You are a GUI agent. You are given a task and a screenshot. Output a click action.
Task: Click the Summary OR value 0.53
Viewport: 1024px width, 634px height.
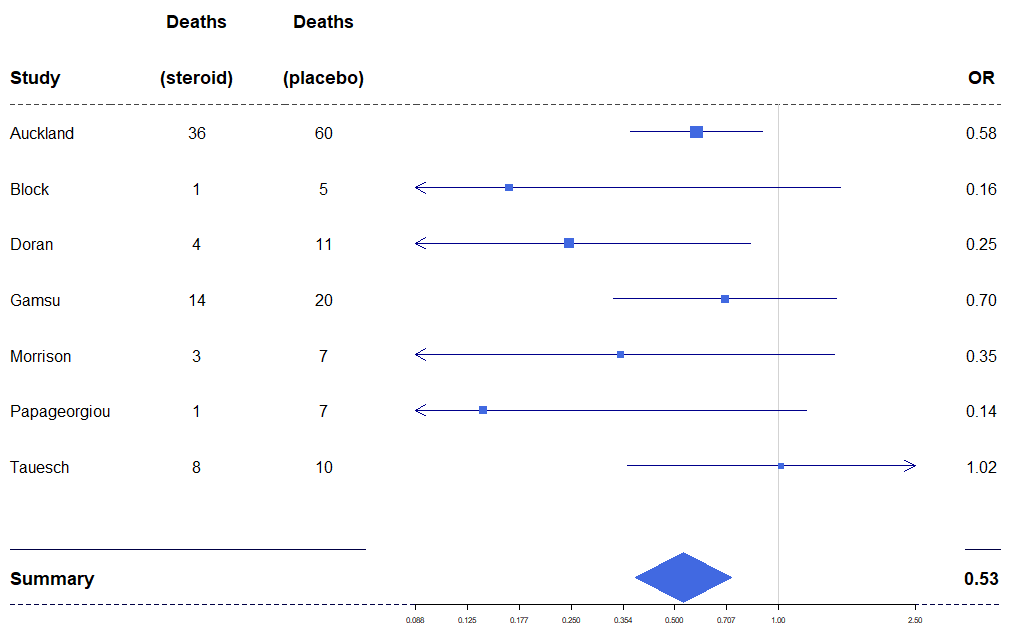click(981, 579)
